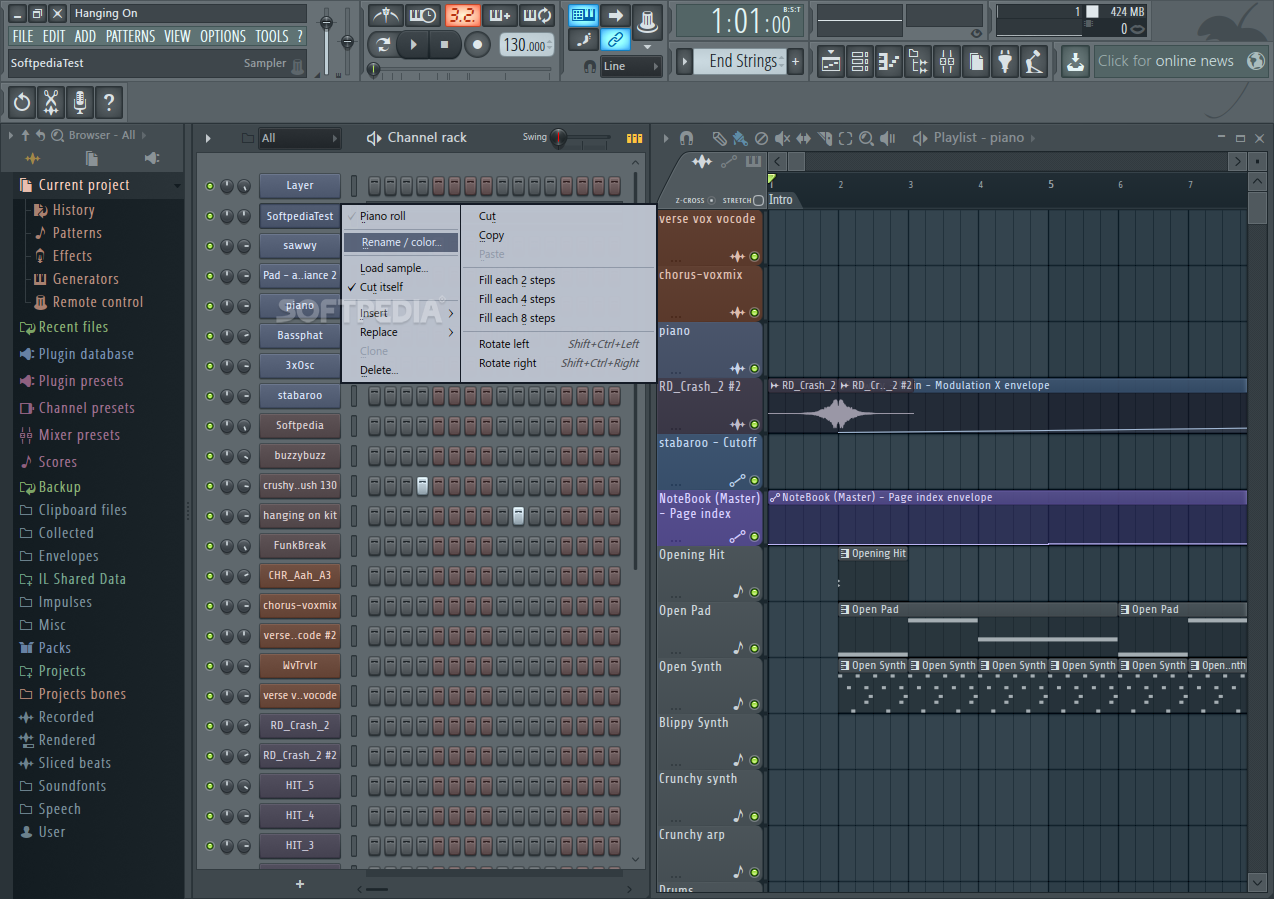Mute the Bassphat channel LED
Viewport: 1274px width, 899px height.
point(210,336)
